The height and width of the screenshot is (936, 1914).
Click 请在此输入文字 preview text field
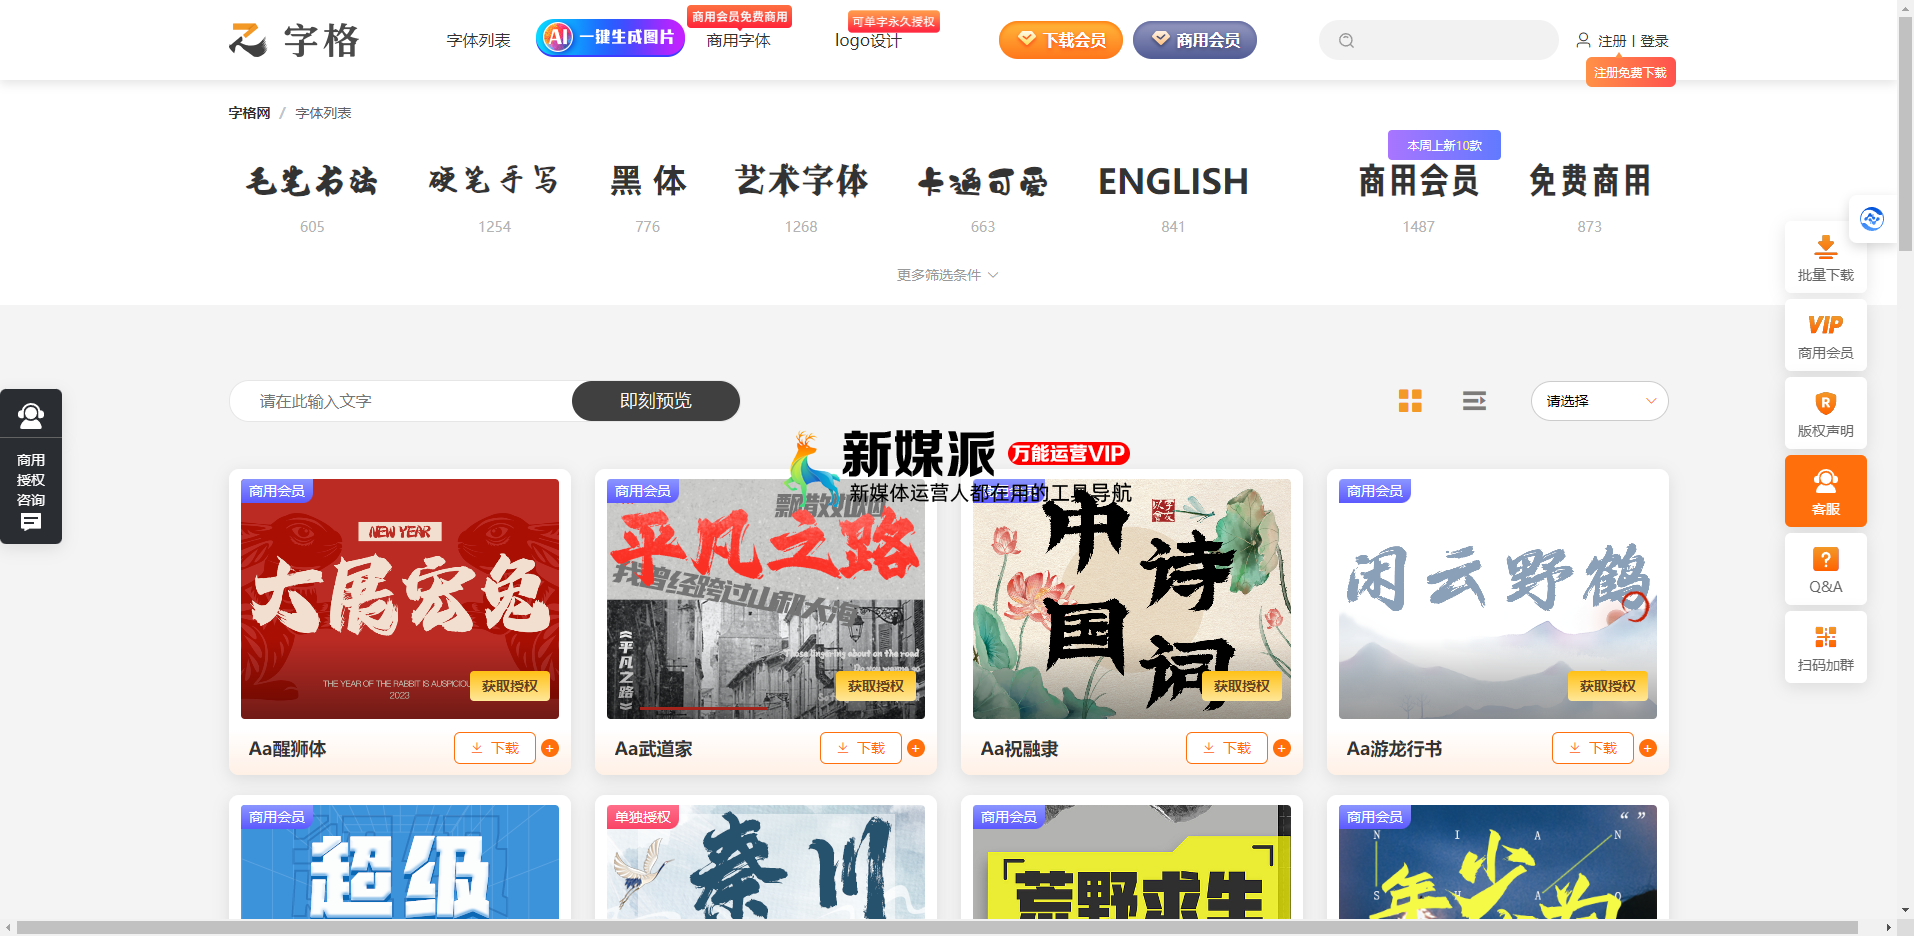(x=401, y=401)
